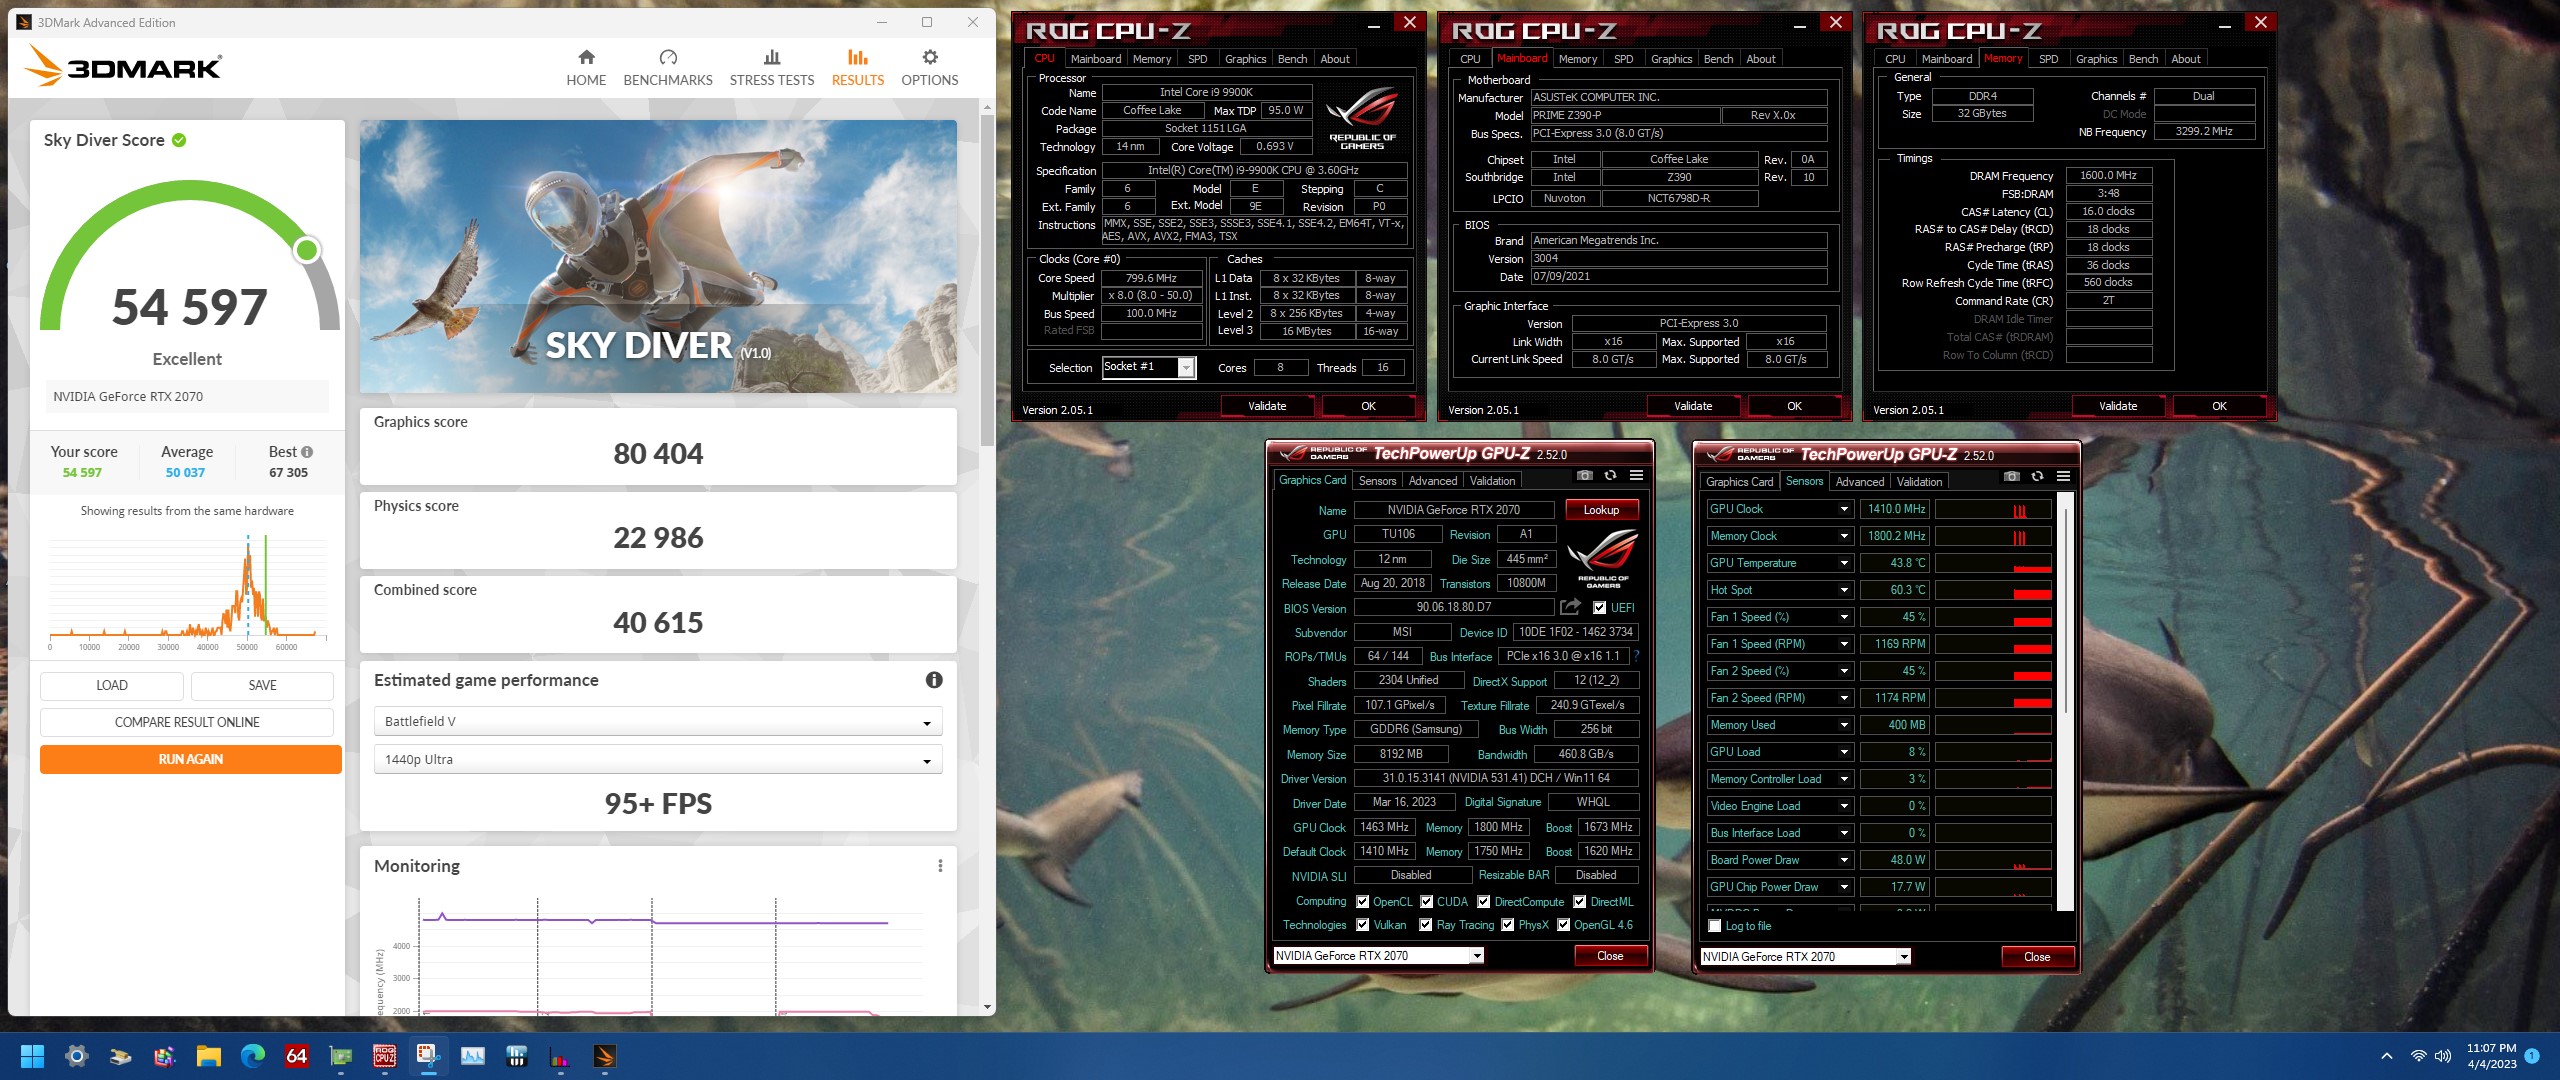Open Bench tab in the CPU-Z Mainboard window
Screen dimensions: 2560x1080
tap(1718, 59)
